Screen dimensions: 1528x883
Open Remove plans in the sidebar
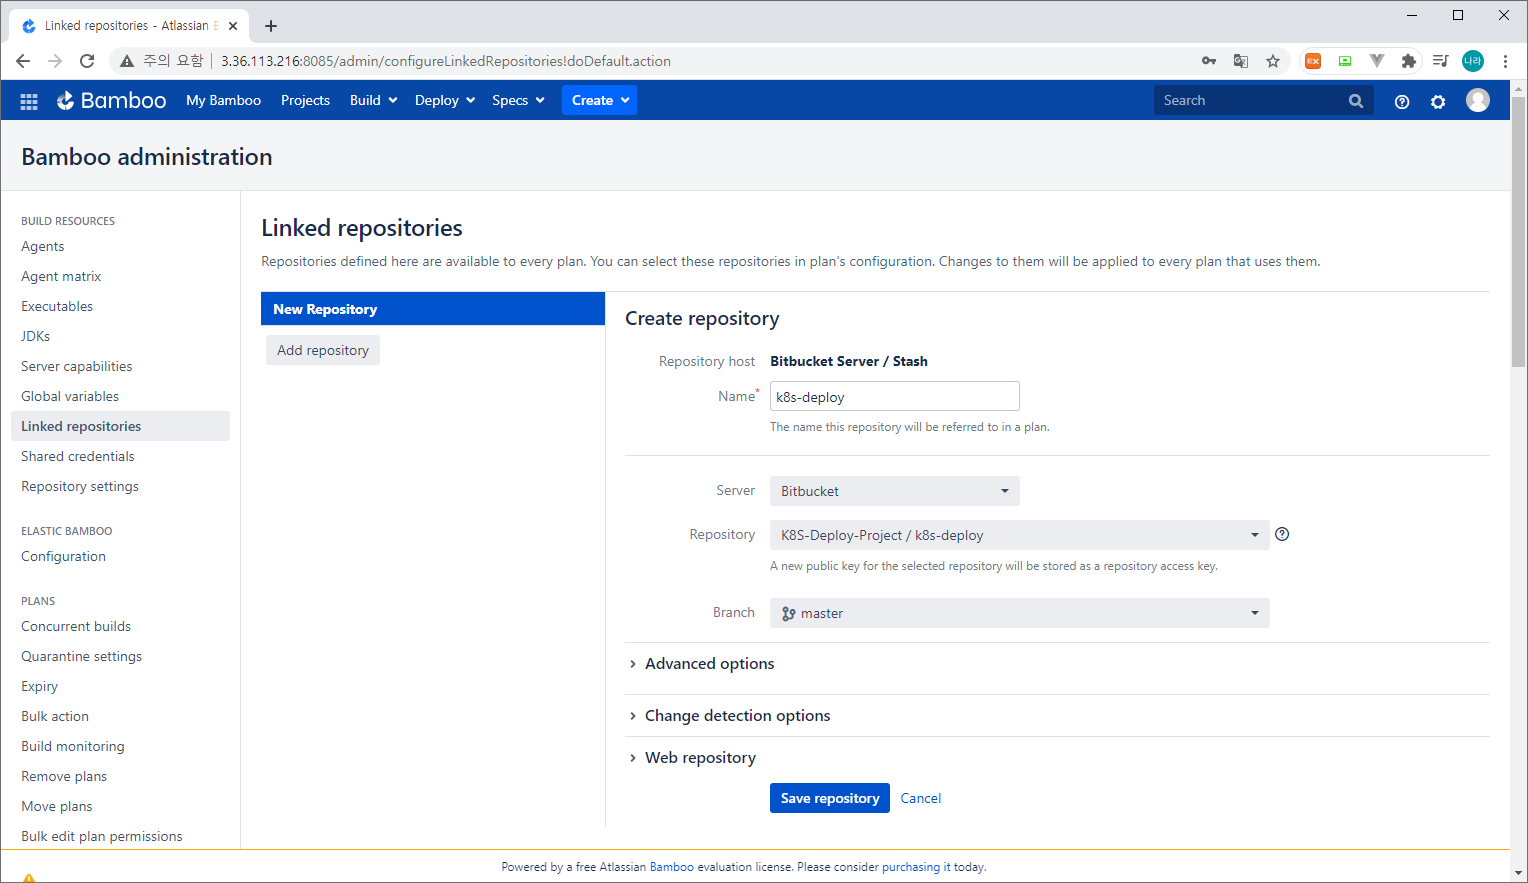[x=64, y=776]
